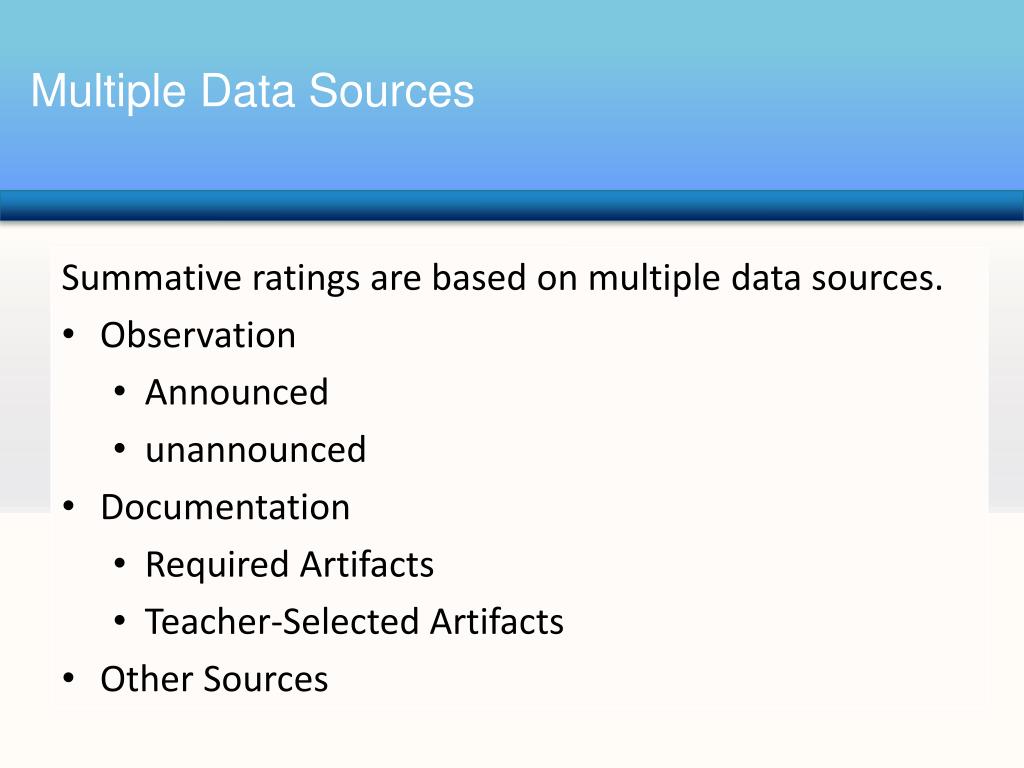This screenshot has width=1024, height=768.
Task: Click the bullet dot before 'Teacher-Selected Artifacts'
Action: coord(120,623)
